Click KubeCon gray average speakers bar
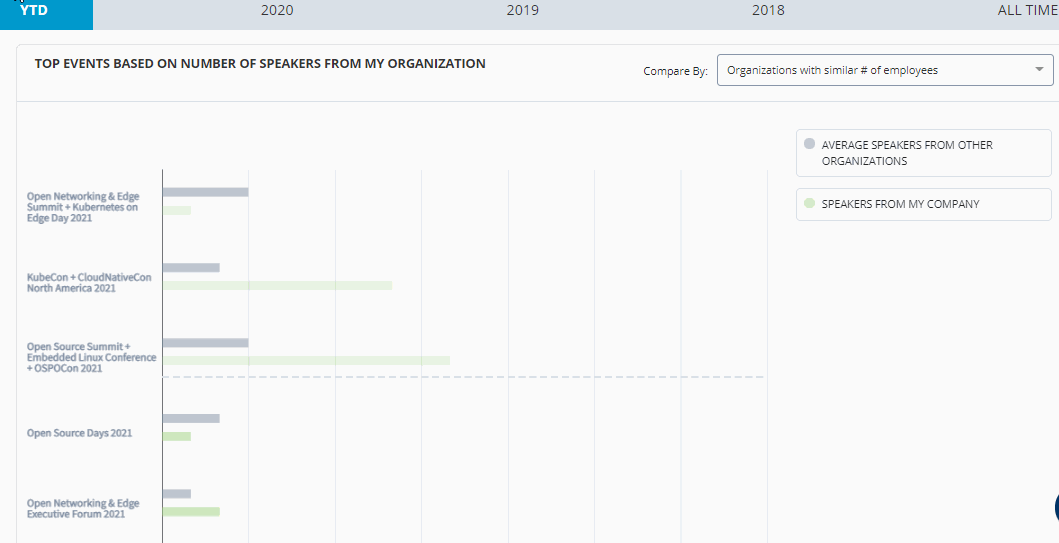Image resolution: width=1059 pixels, height=543 pixels. point(191,267)
